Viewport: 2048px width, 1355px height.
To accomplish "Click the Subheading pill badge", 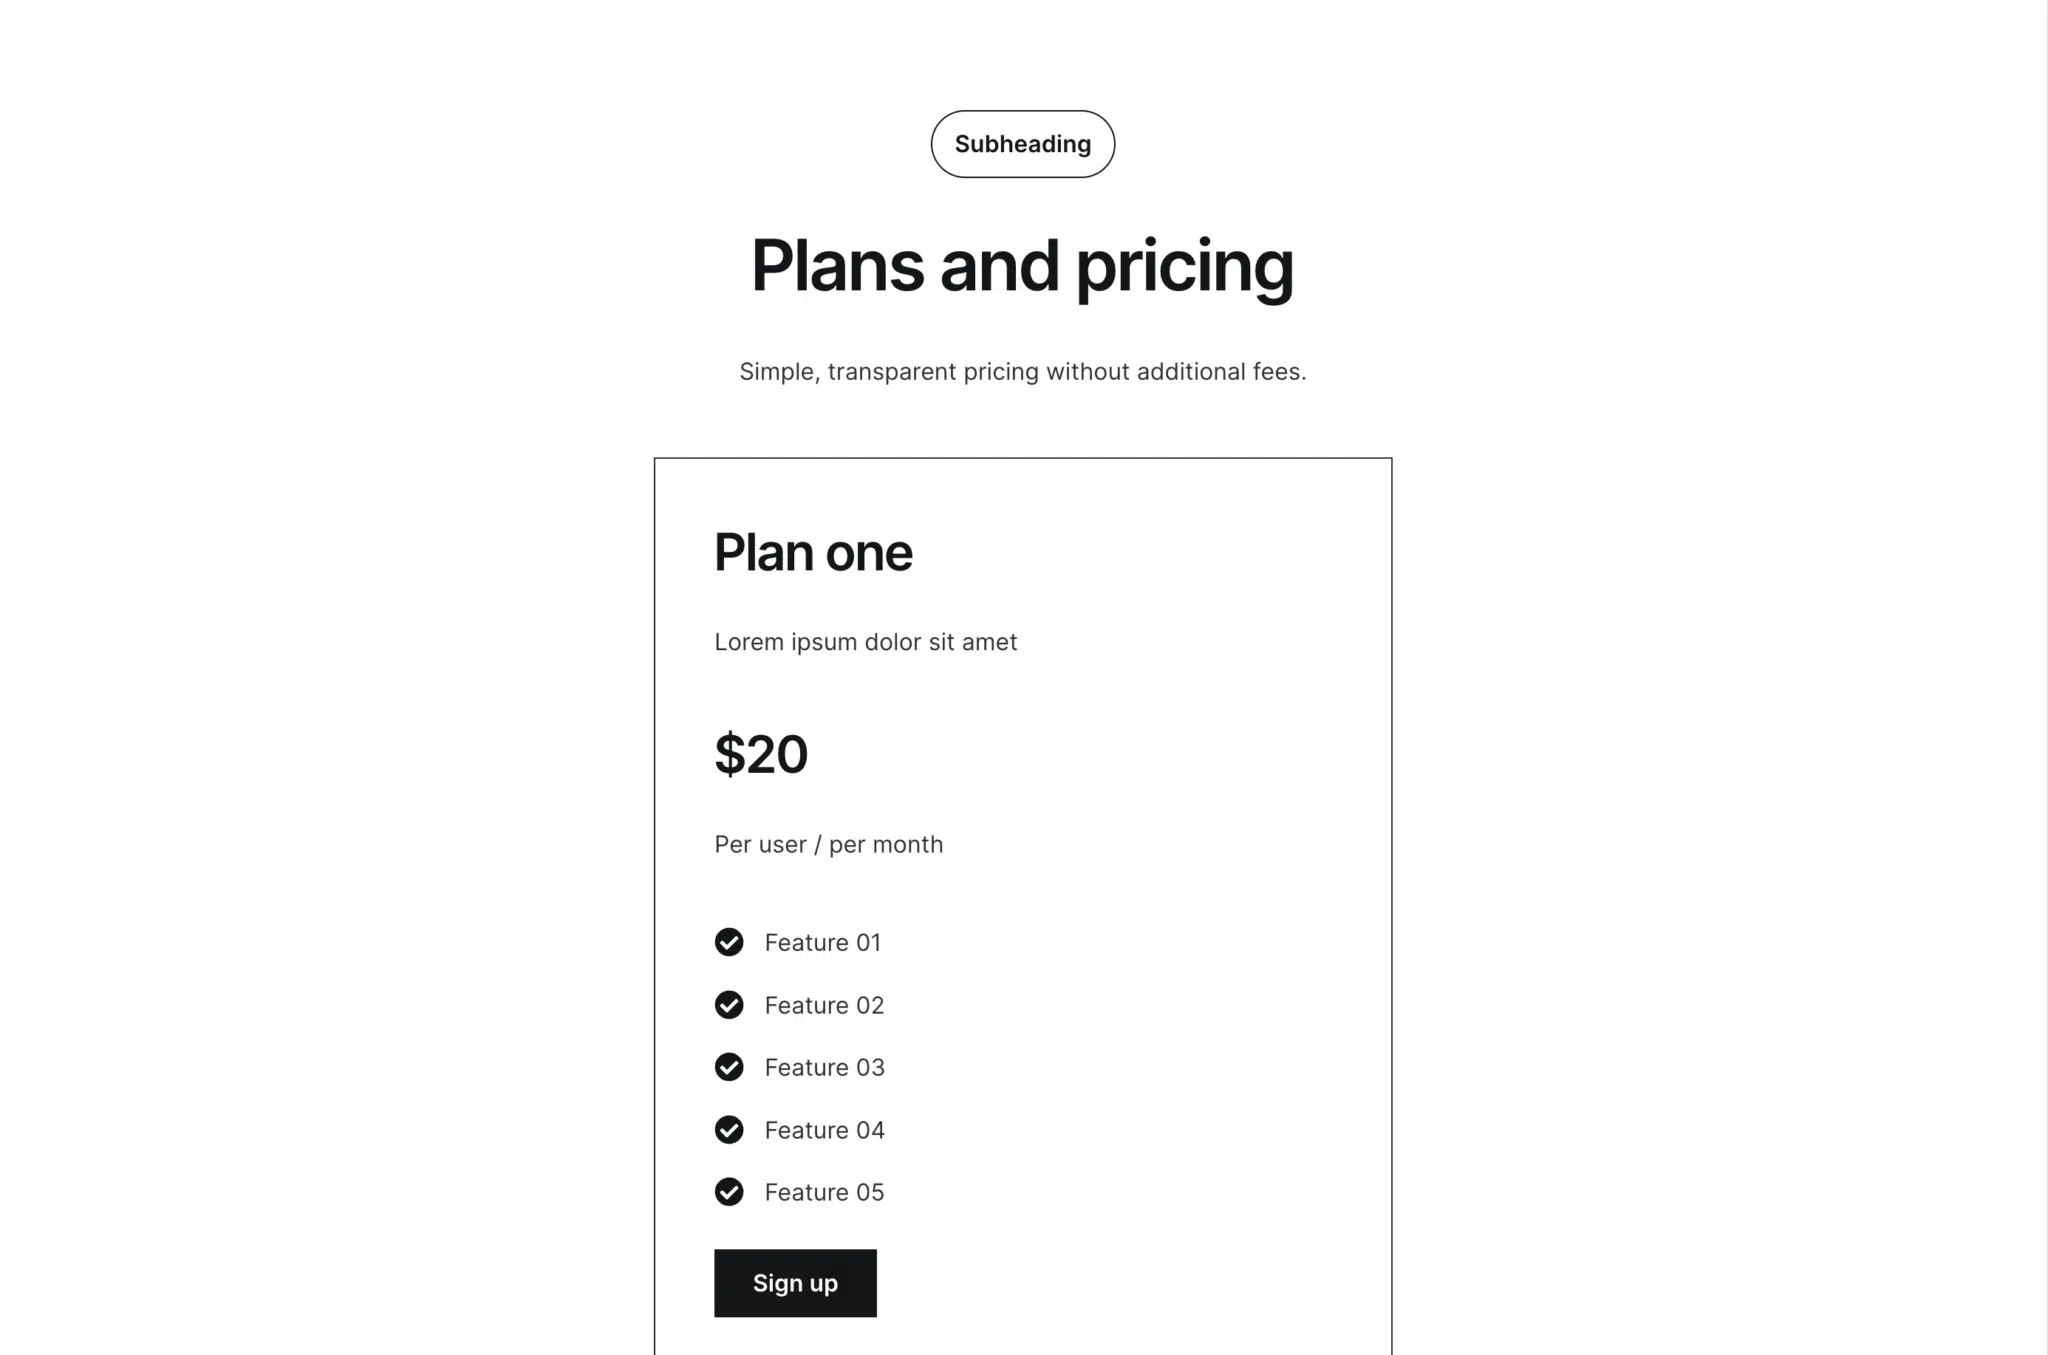I will click(x=1022, y=144).
